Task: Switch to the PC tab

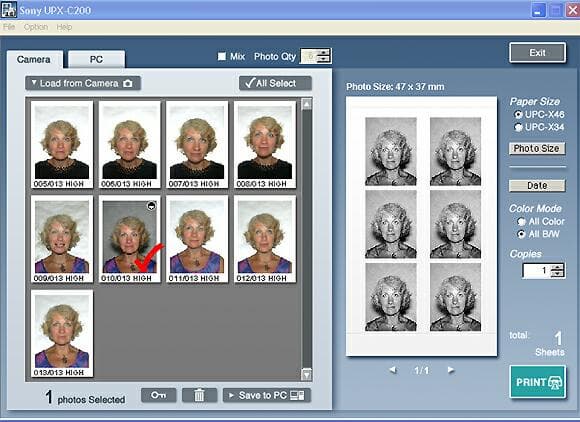Action: (96, 60)
